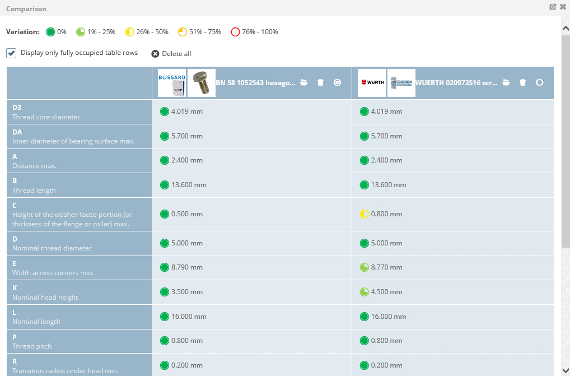Select Wuerth part as reference radio
The height and width of the screenshot is (376, 570).
point(539,83)
